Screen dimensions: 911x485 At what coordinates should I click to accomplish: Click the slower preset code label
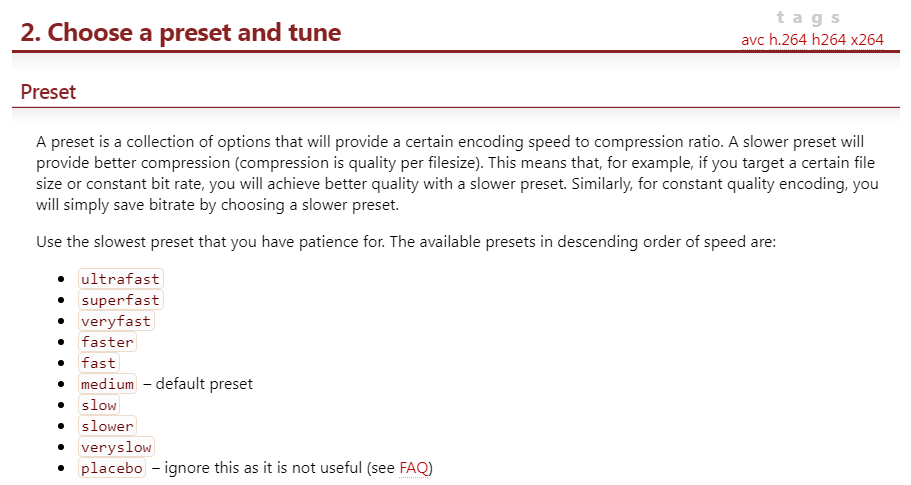click(107, 426)
